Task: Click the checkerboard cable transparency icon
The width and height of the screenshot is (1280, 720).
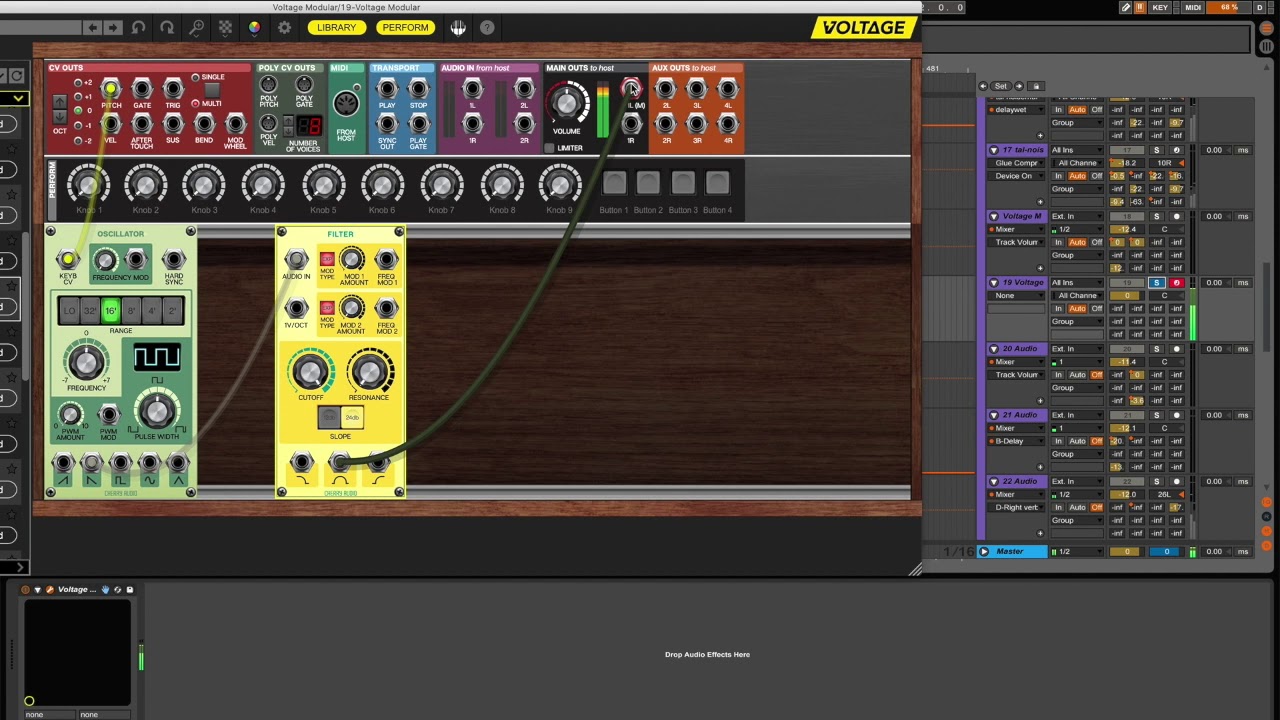Action: click(x=225, y=28)
